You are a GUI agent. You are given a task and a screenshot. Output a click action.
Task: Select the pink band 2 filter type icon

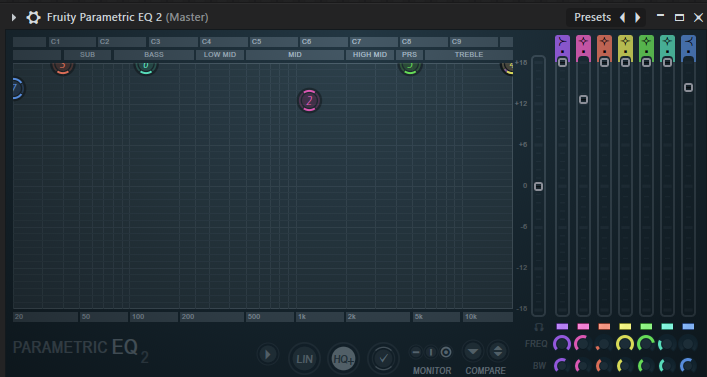coord(583,42)
